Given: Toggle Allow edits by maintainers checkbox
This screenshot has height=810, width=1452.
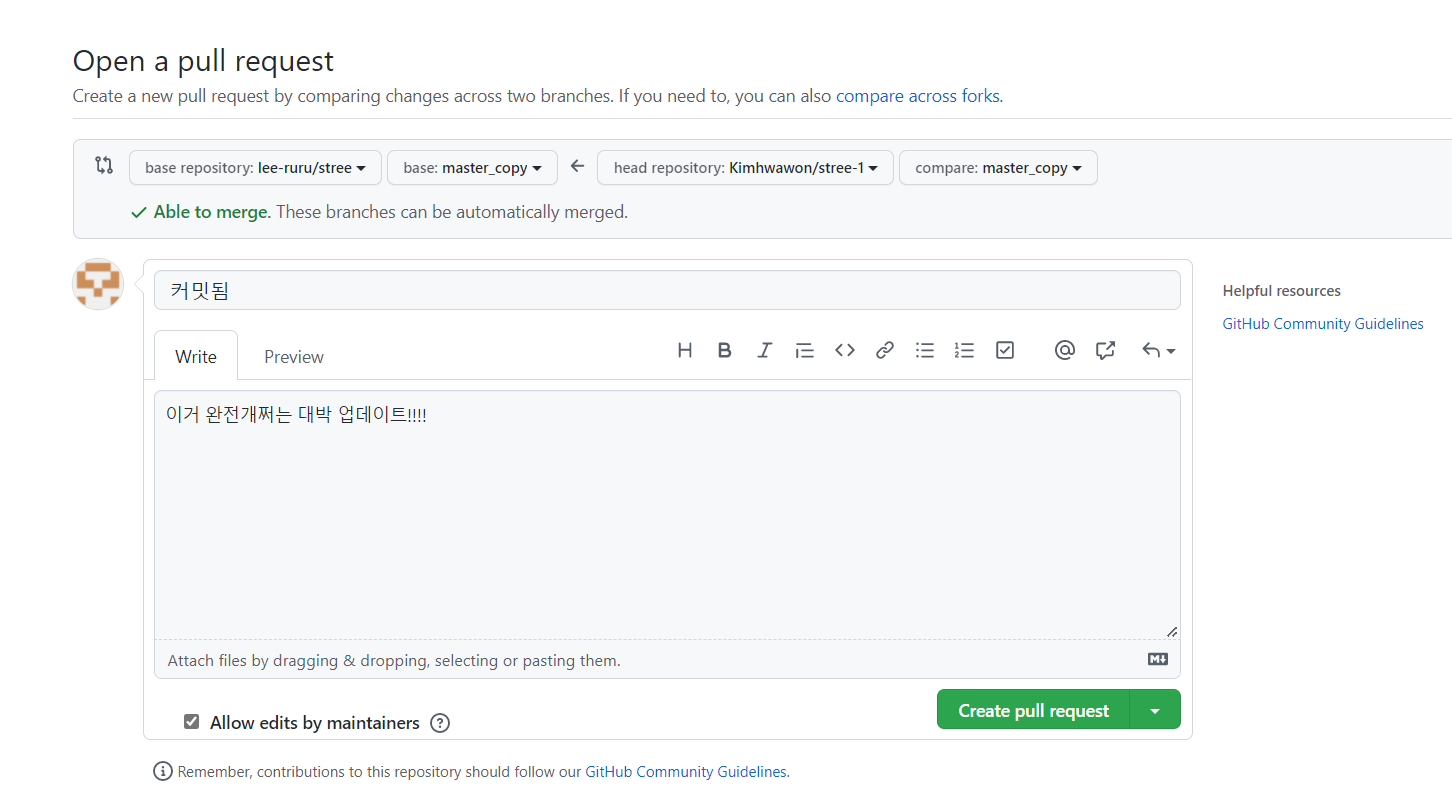Looking at the screenshot, I should [x=191, y=721].
